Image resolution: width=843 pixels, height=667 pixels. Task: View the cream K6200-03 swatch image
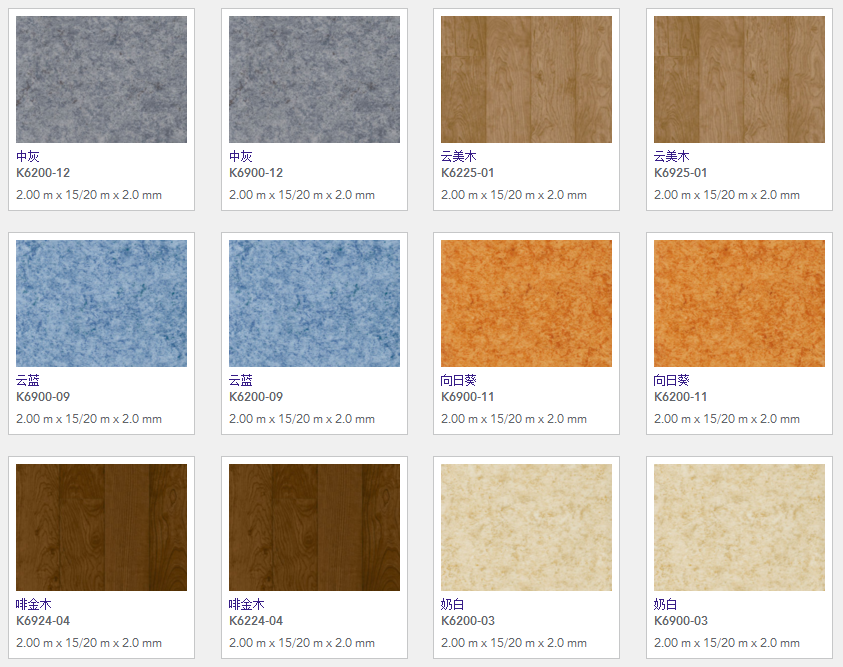[x=526, y=527]
